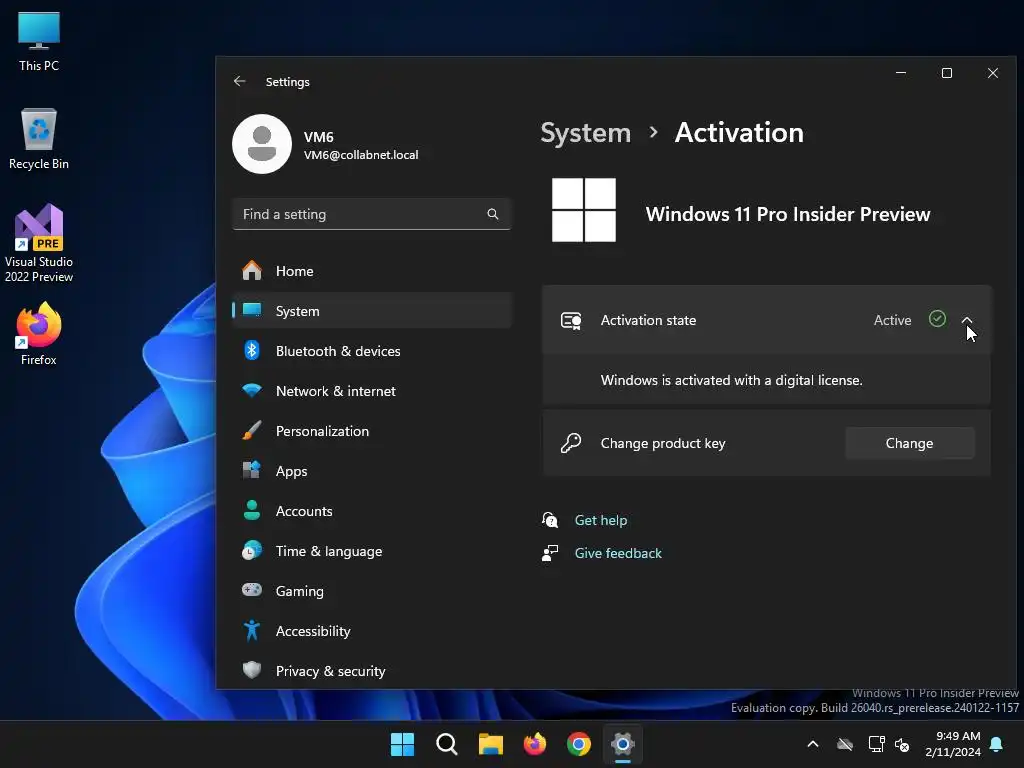
Task: Open the Windows Start button in taskbar
Action: coord(402,744)
